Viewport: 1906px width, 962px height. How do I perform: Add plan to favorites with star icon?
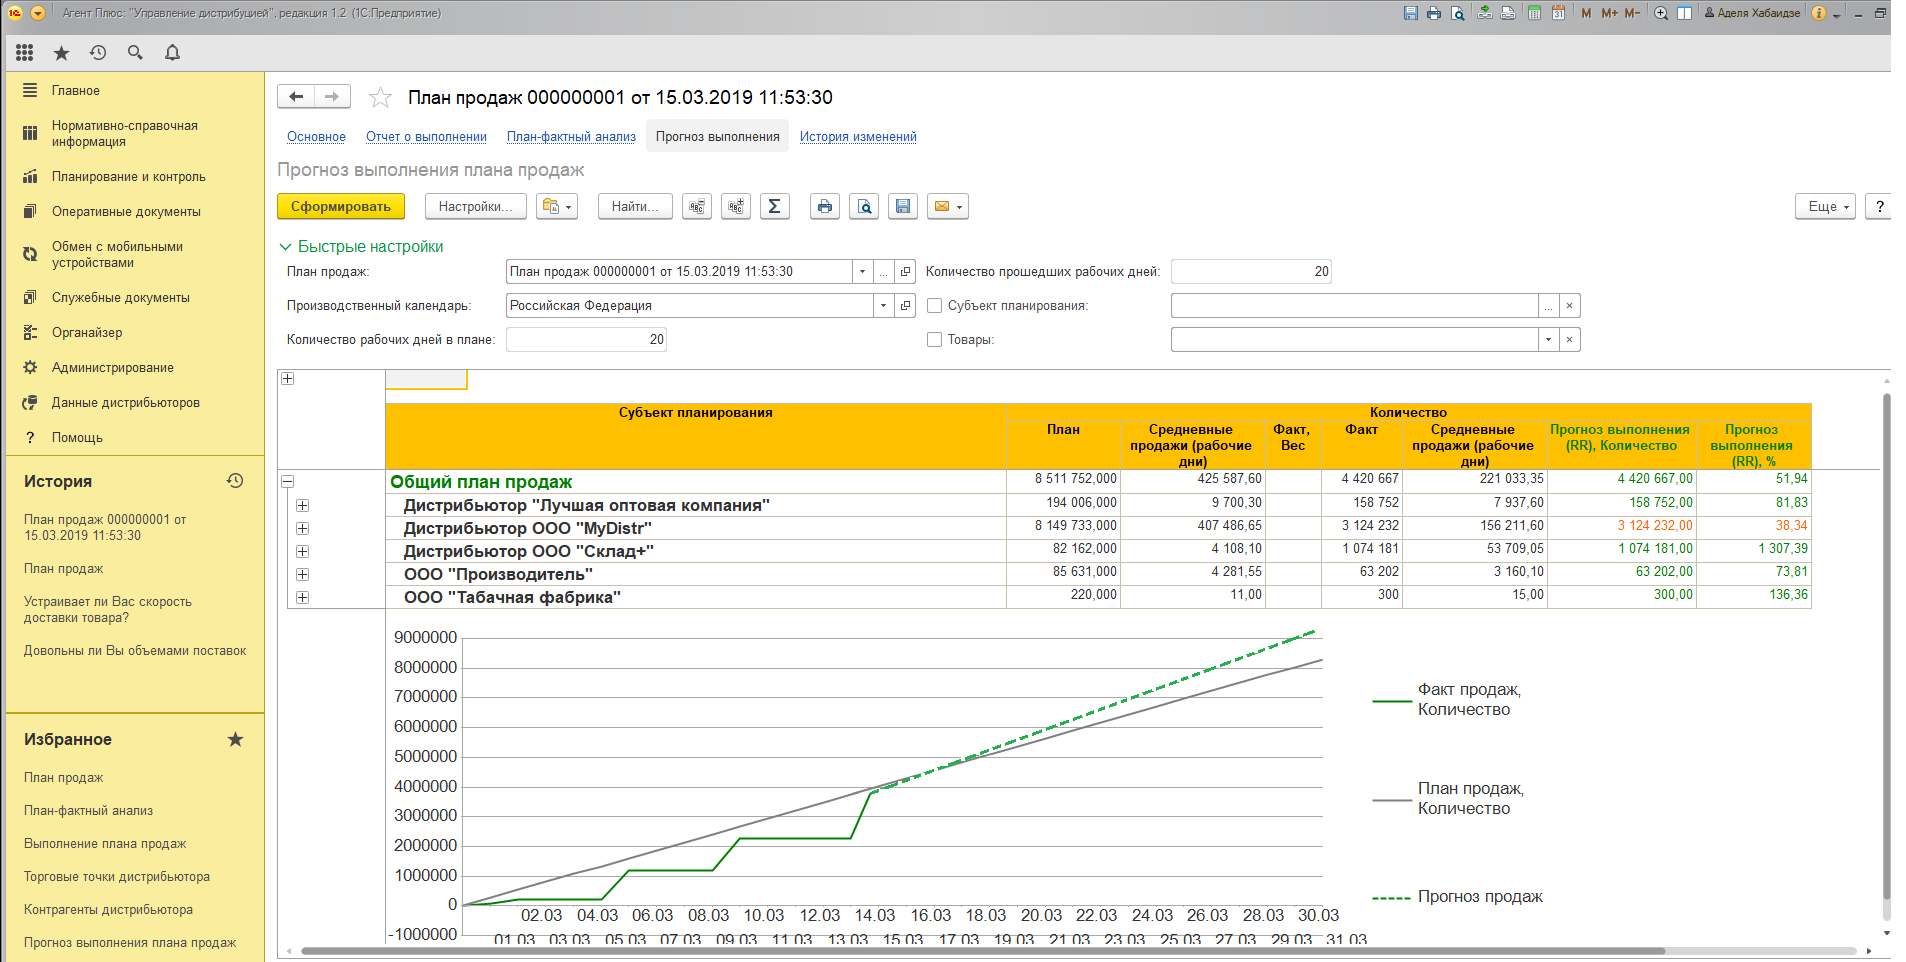pyautogui.click(x=380, y=97)
